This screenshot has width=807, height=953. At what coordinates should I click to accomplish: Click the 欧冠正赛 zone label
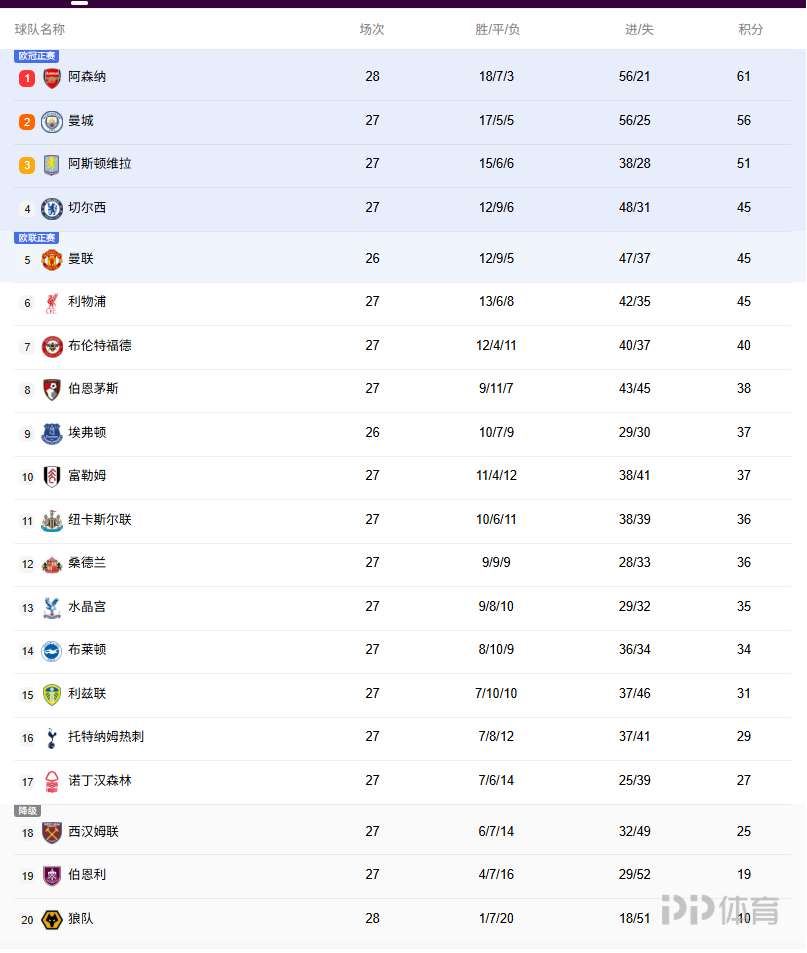click(37, 56)
